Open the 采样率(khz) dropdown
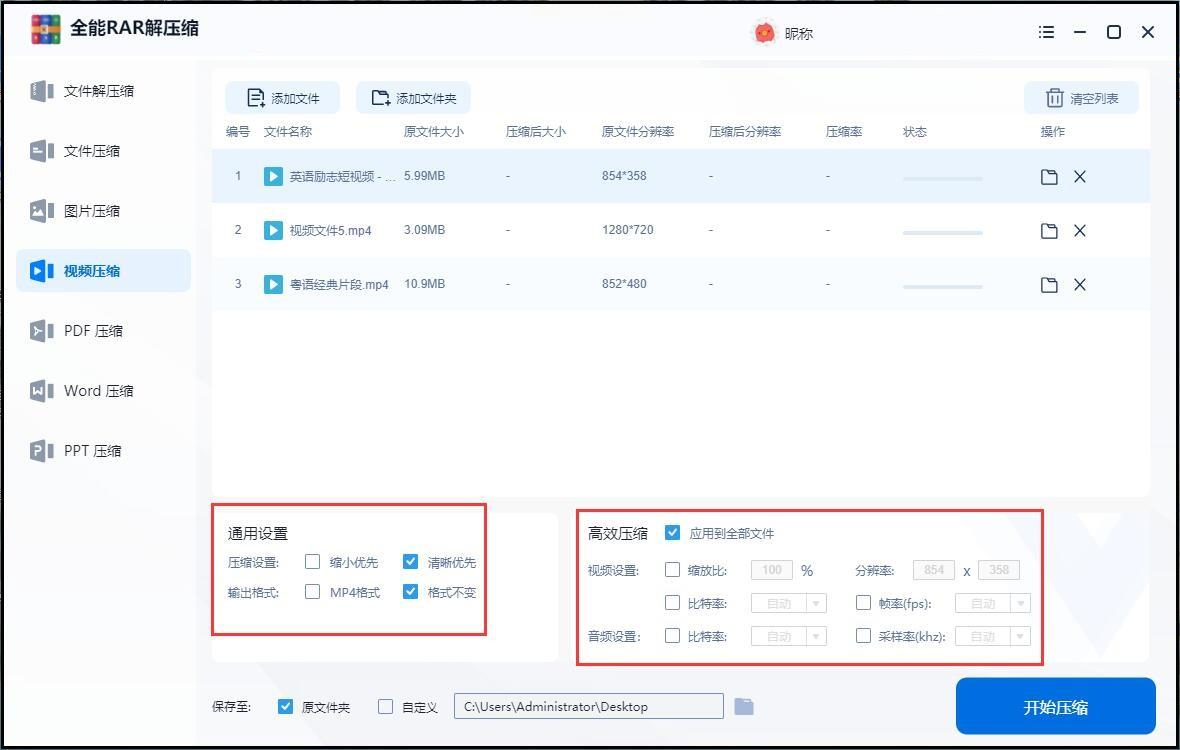 [993, 636]
